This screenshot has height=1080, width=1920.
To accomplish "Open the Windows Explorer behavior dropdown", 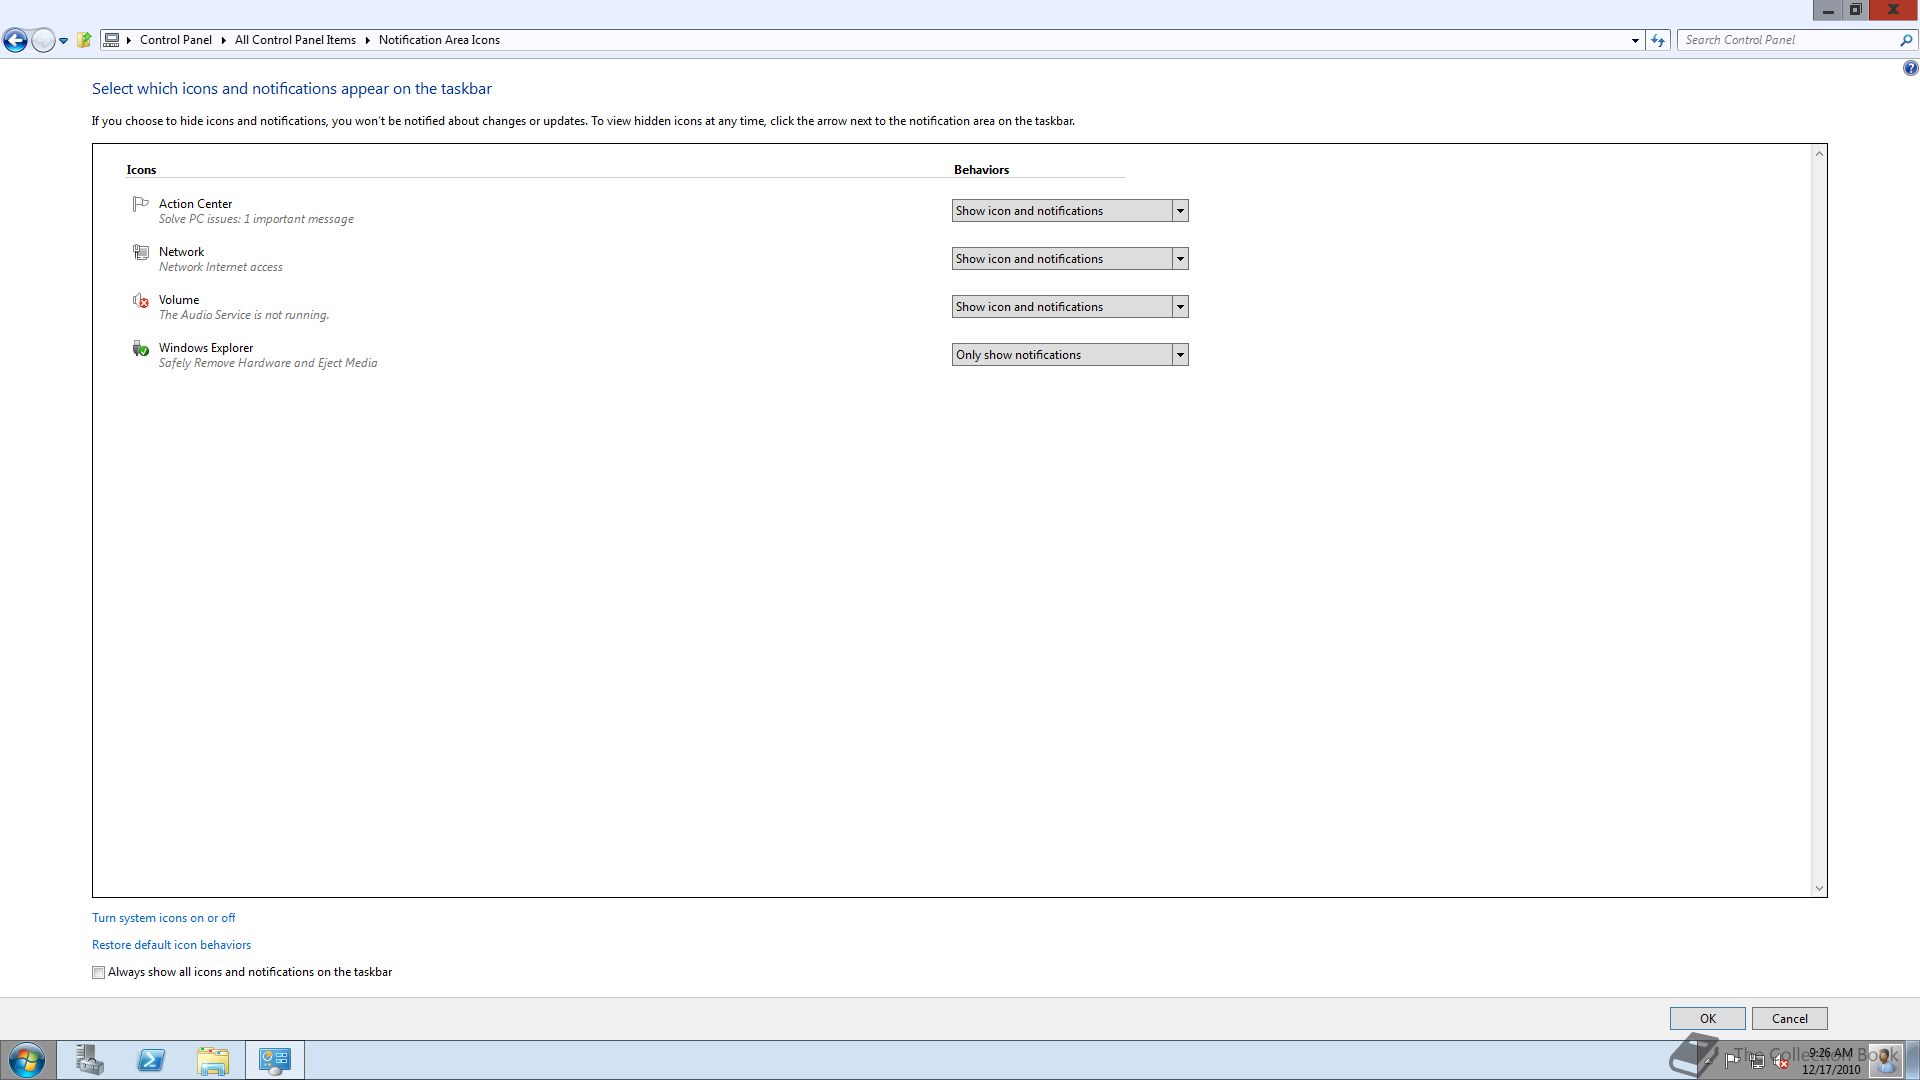I will [1070, 355].
